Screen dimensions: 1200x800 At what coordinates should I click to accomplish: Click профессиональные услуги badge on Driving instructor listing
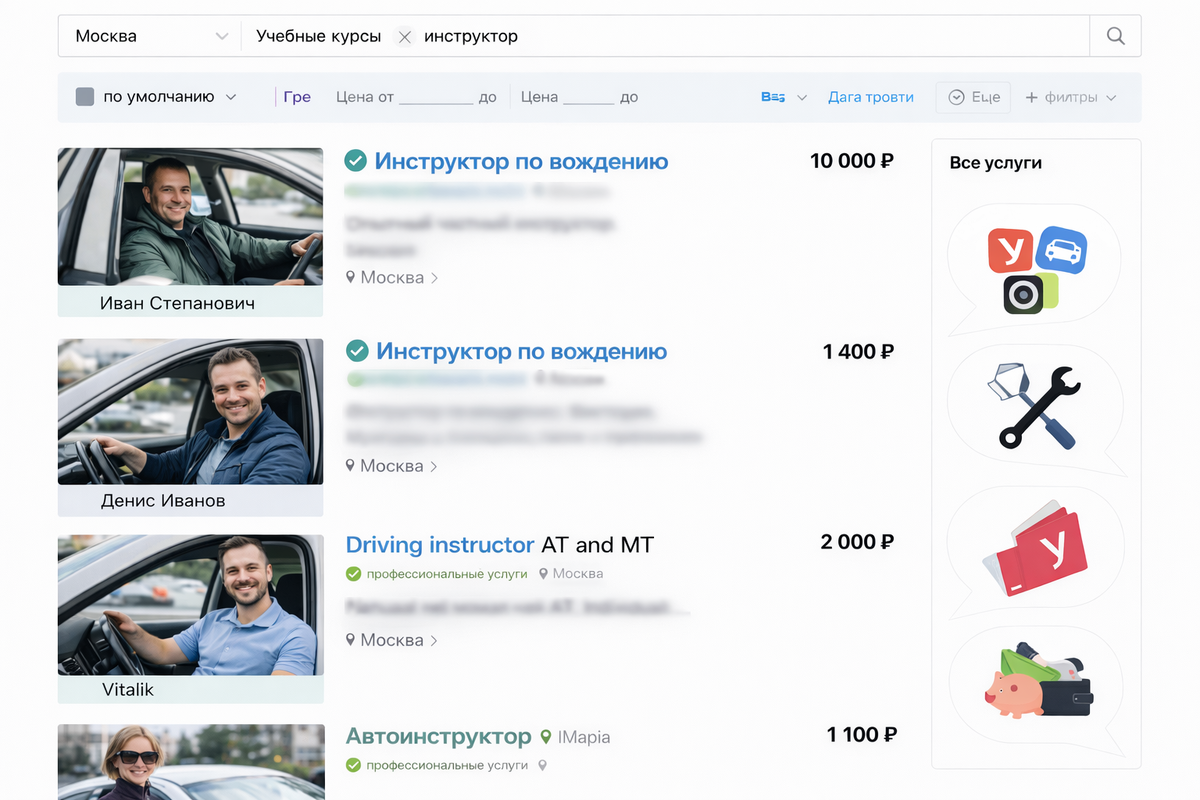(x=436, y=574)
